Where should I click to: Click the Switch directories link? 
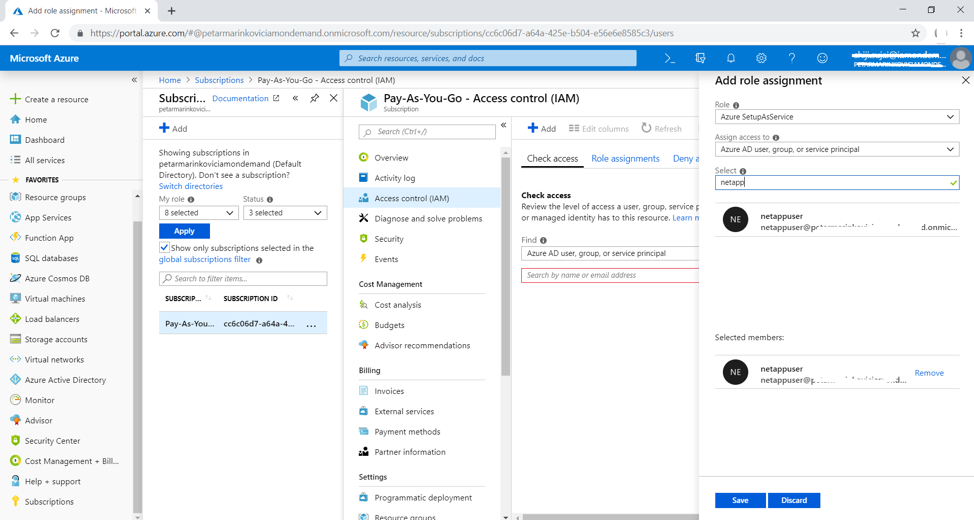[x=191, y=186]
